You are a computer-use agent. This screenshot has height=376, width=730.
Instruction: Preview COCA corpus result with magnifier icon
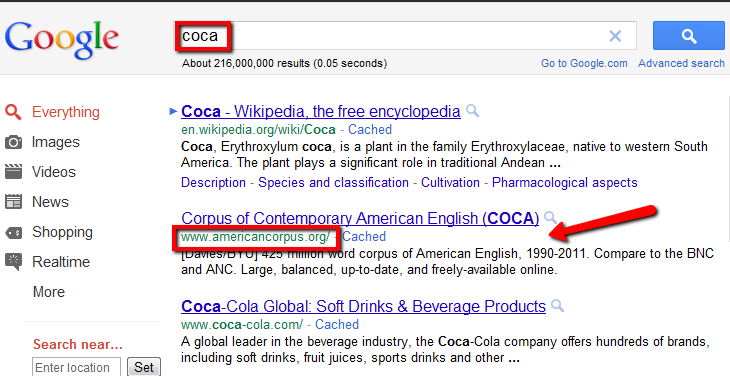550,217
